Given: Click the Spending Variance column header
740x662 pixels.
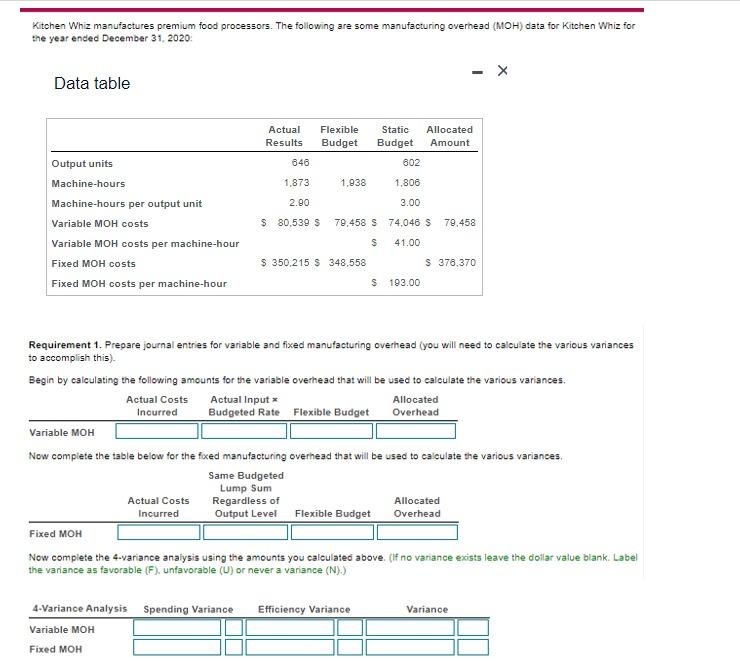Looking at the screenshot, I should [x=188, y=610].
